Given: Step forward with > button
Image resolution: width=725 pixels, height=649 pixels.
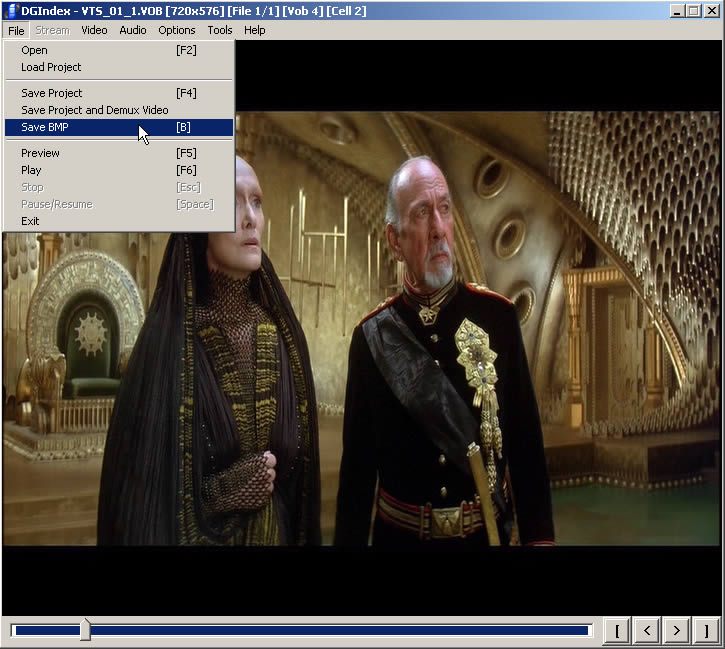Looking at the screenshot, I should coord(676,631).
